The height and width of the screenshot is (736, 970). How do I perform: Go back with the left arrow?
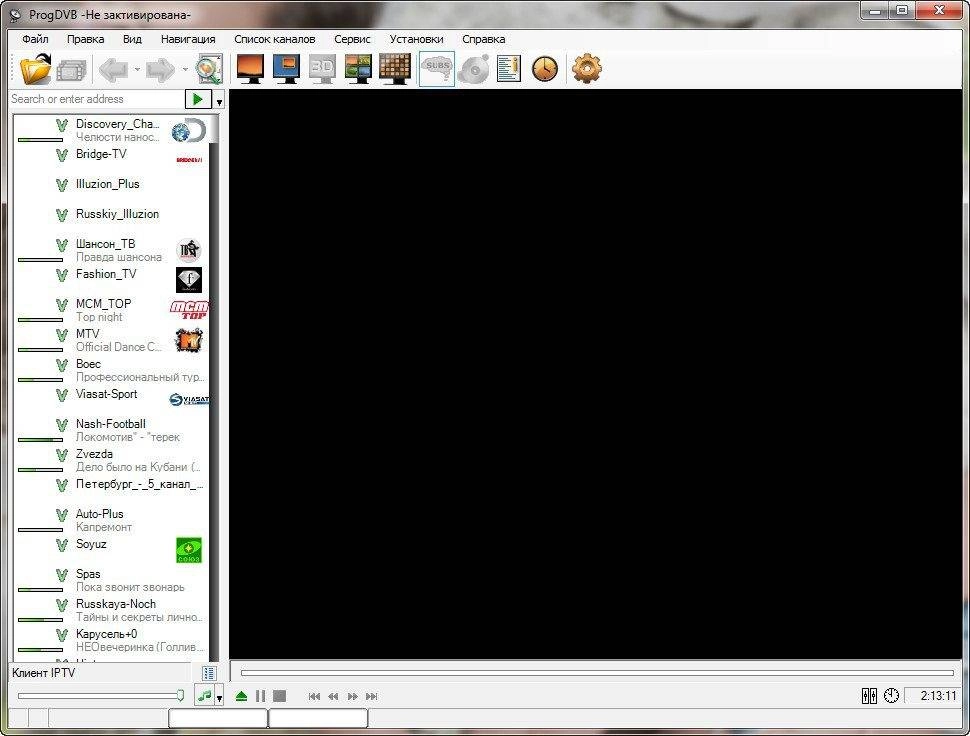(114, 70)
